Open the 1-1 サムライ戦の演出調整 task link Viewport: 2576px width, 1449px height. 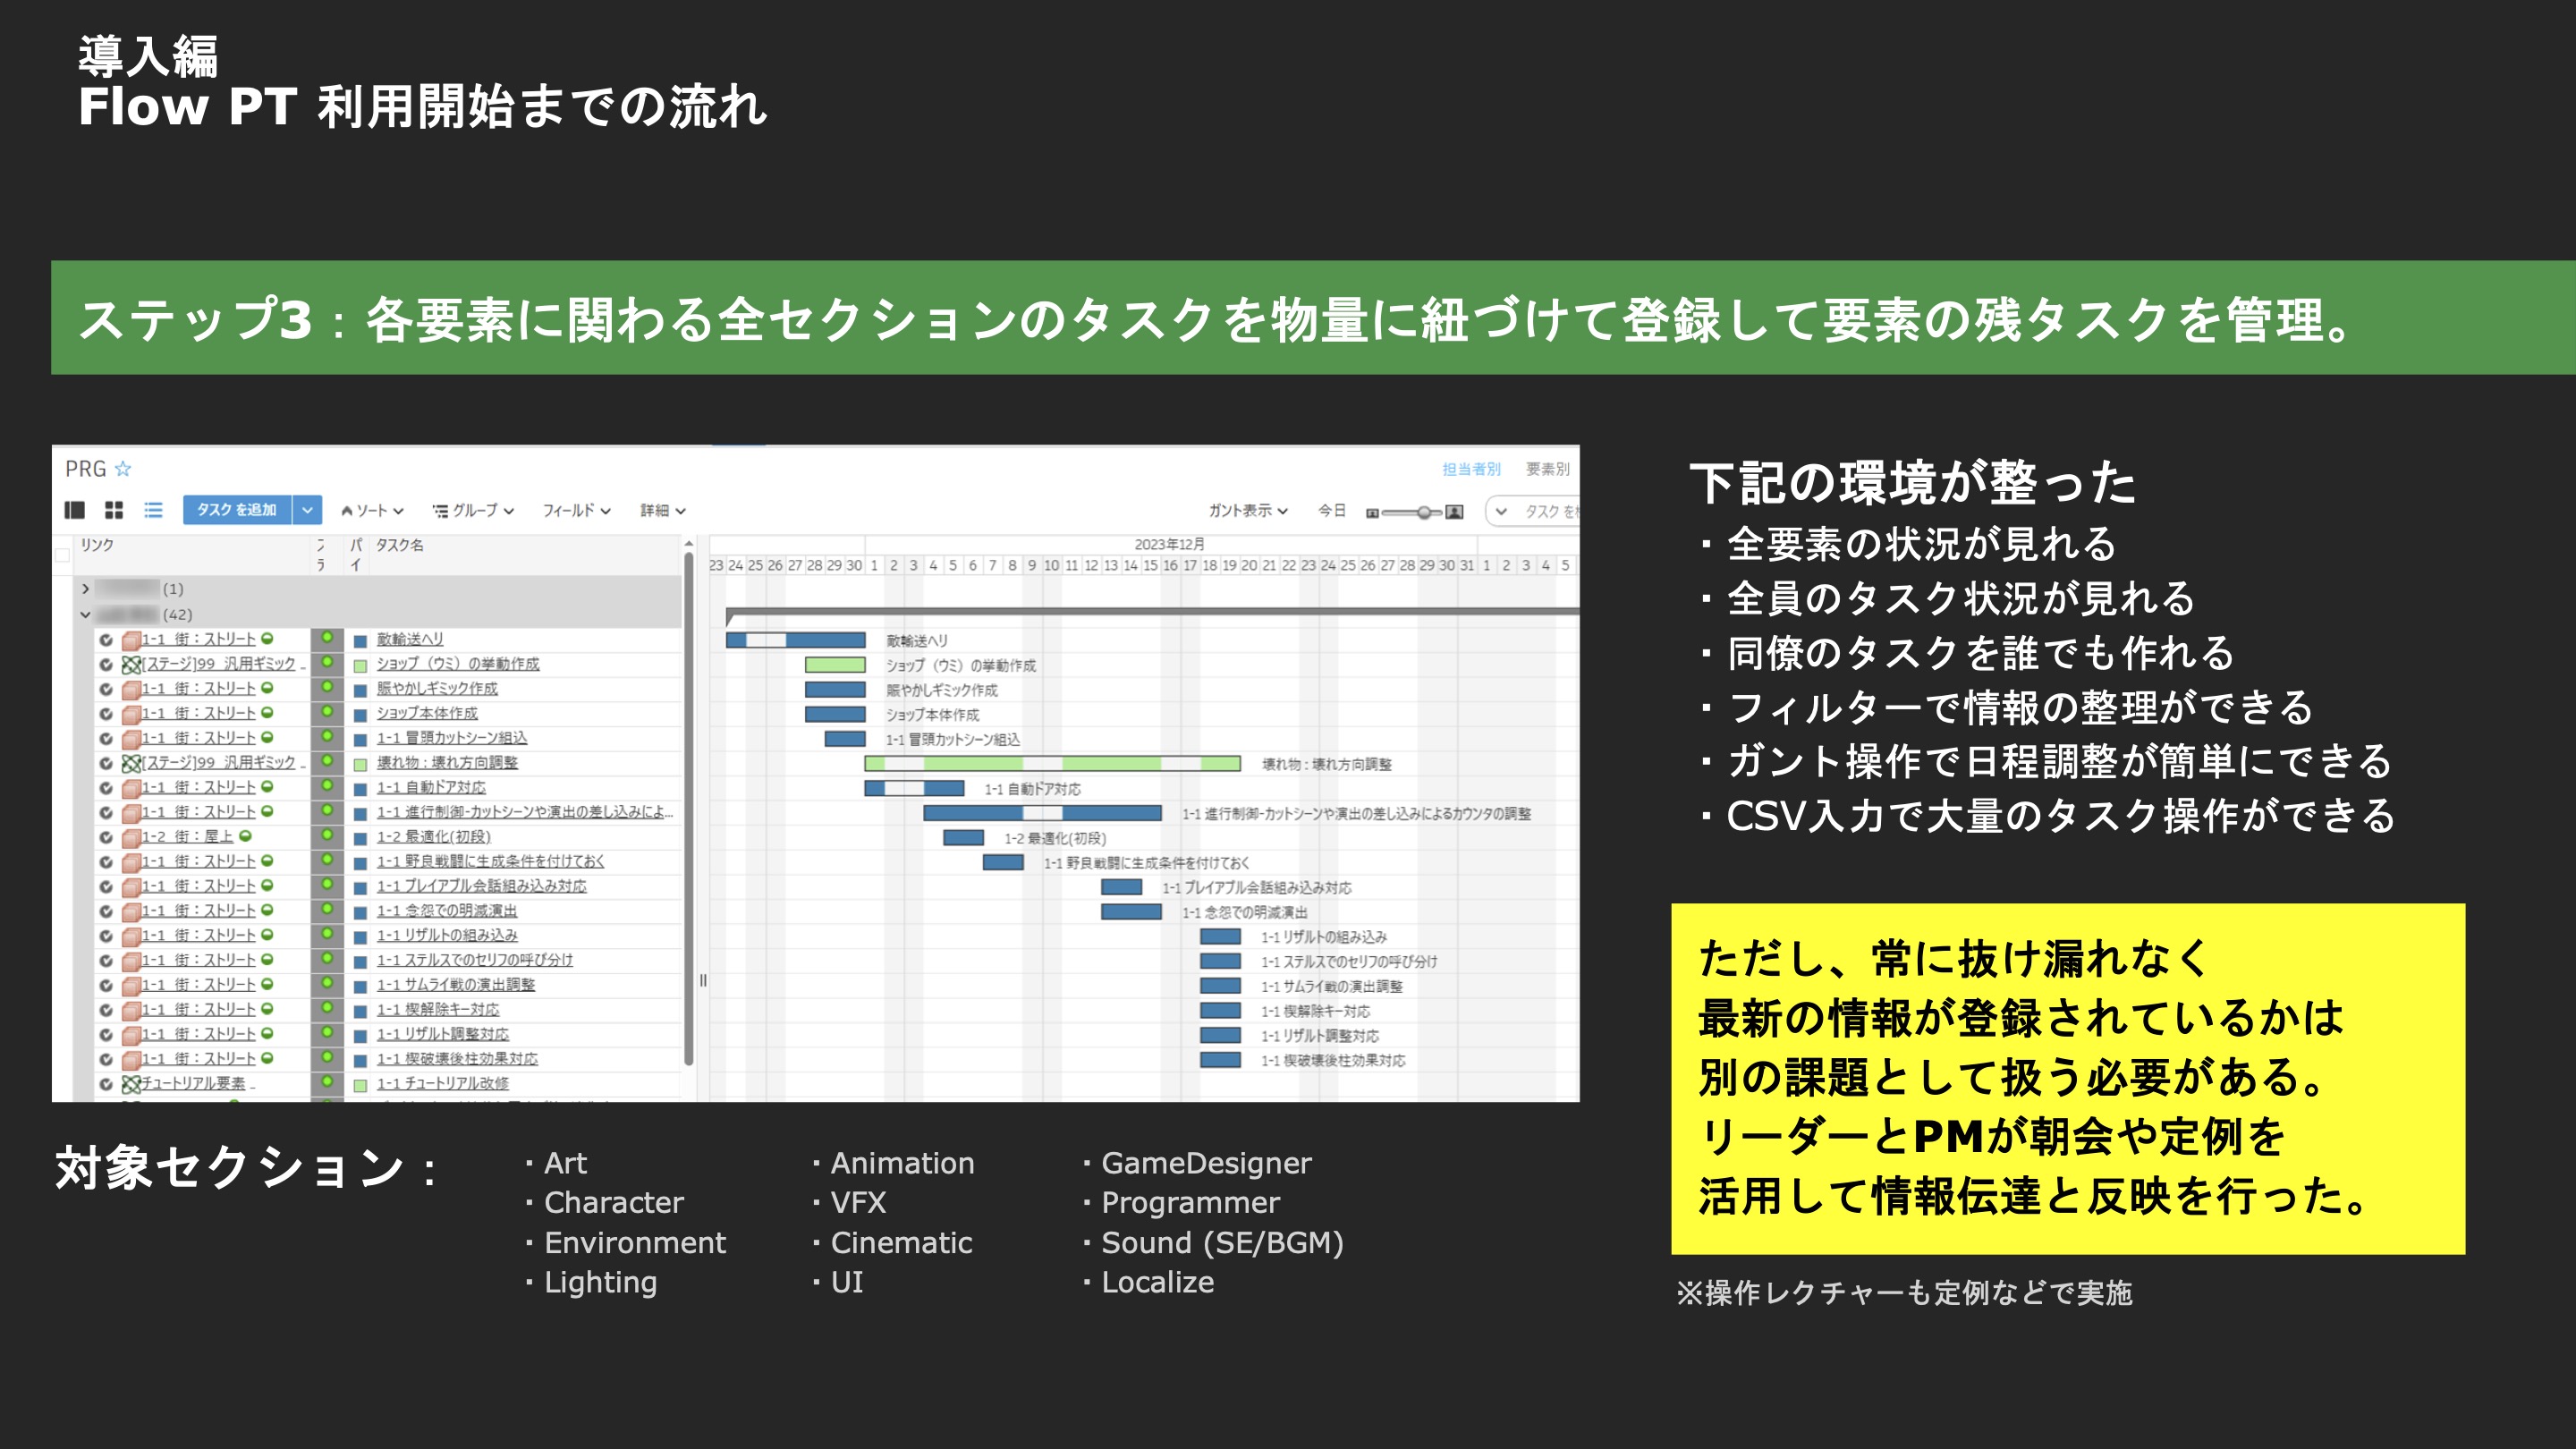(x=456, y=985)
